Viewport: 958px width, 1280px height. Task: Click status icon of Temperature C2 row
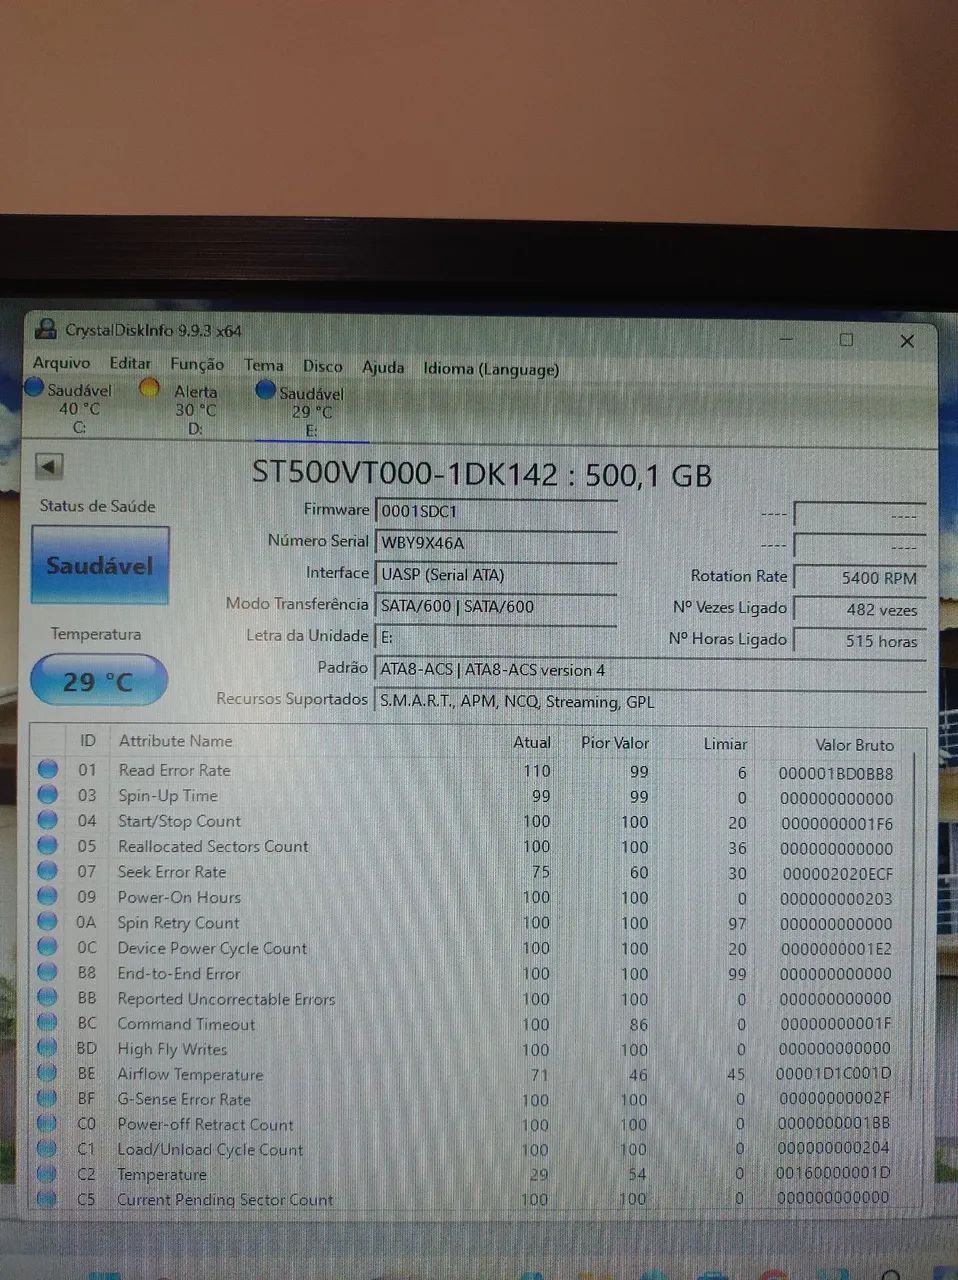47,1173
